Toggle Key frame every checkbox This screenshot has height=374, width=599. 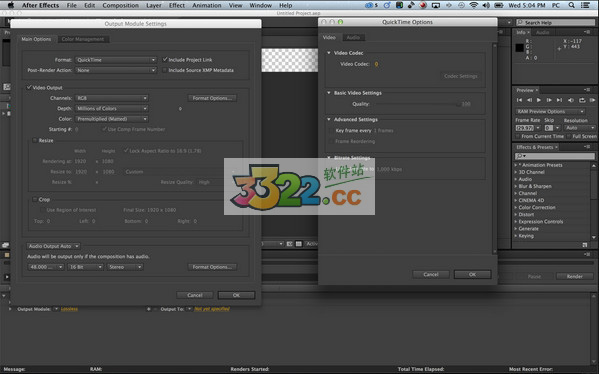point(331,131)
